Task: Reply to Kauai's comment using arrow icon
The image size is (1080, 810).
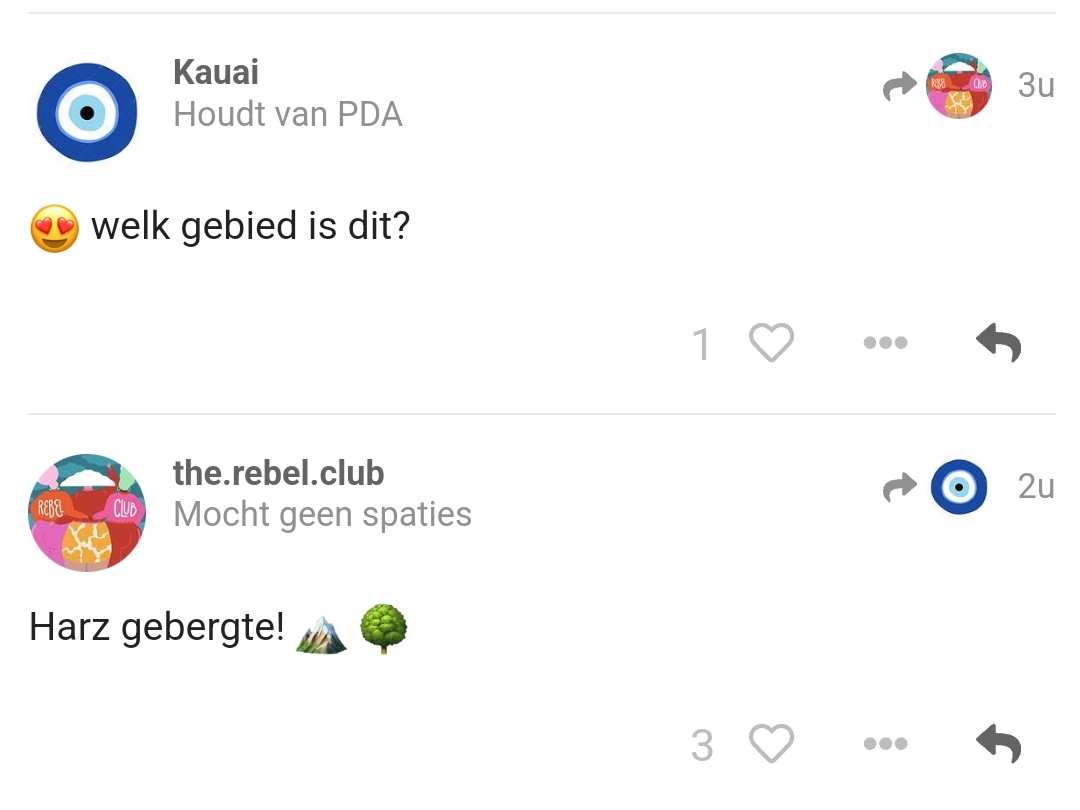Action: [999, 342]
